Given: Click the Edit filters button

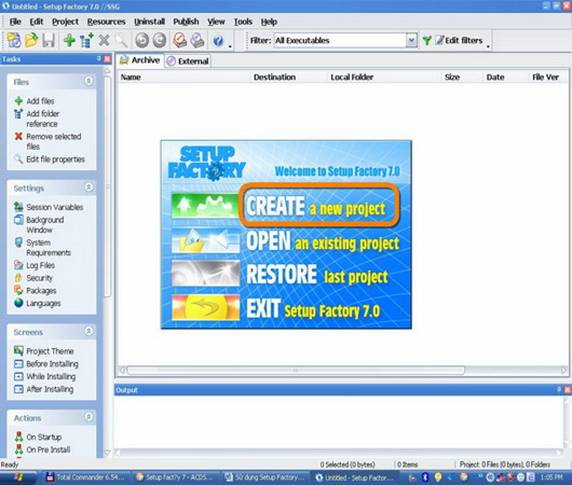Looking at the screenshot, I should click(x=459, y=40).
